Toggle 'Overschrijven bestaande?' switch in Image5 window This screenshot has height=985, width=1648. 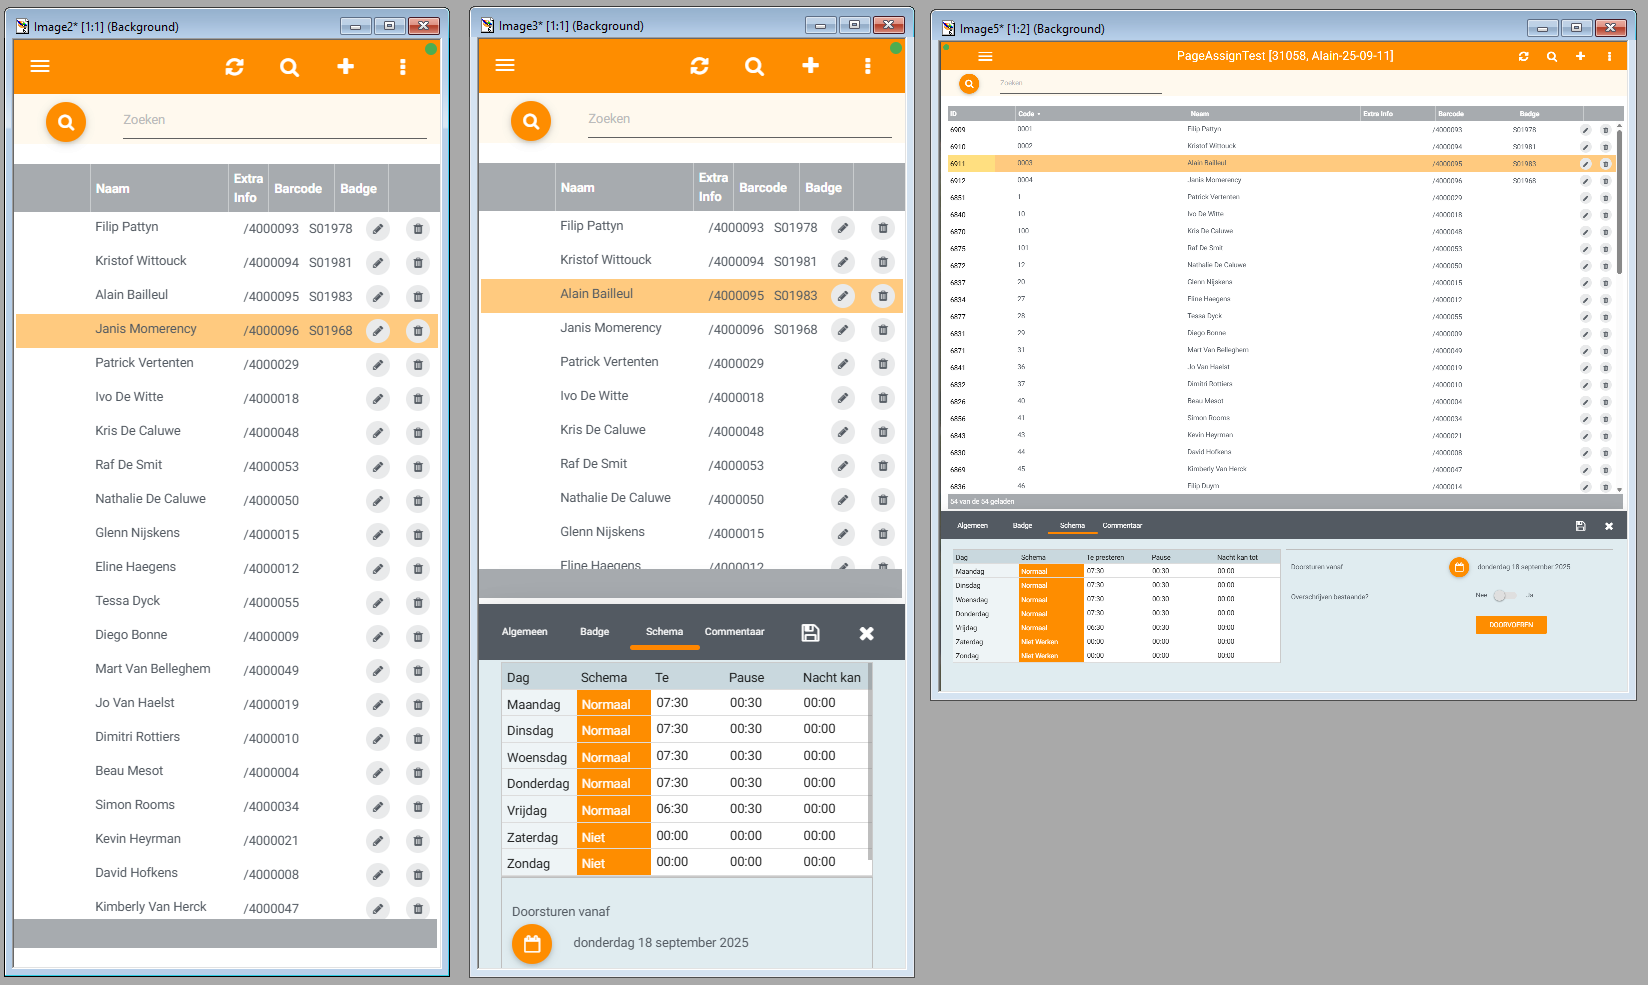1504,596
